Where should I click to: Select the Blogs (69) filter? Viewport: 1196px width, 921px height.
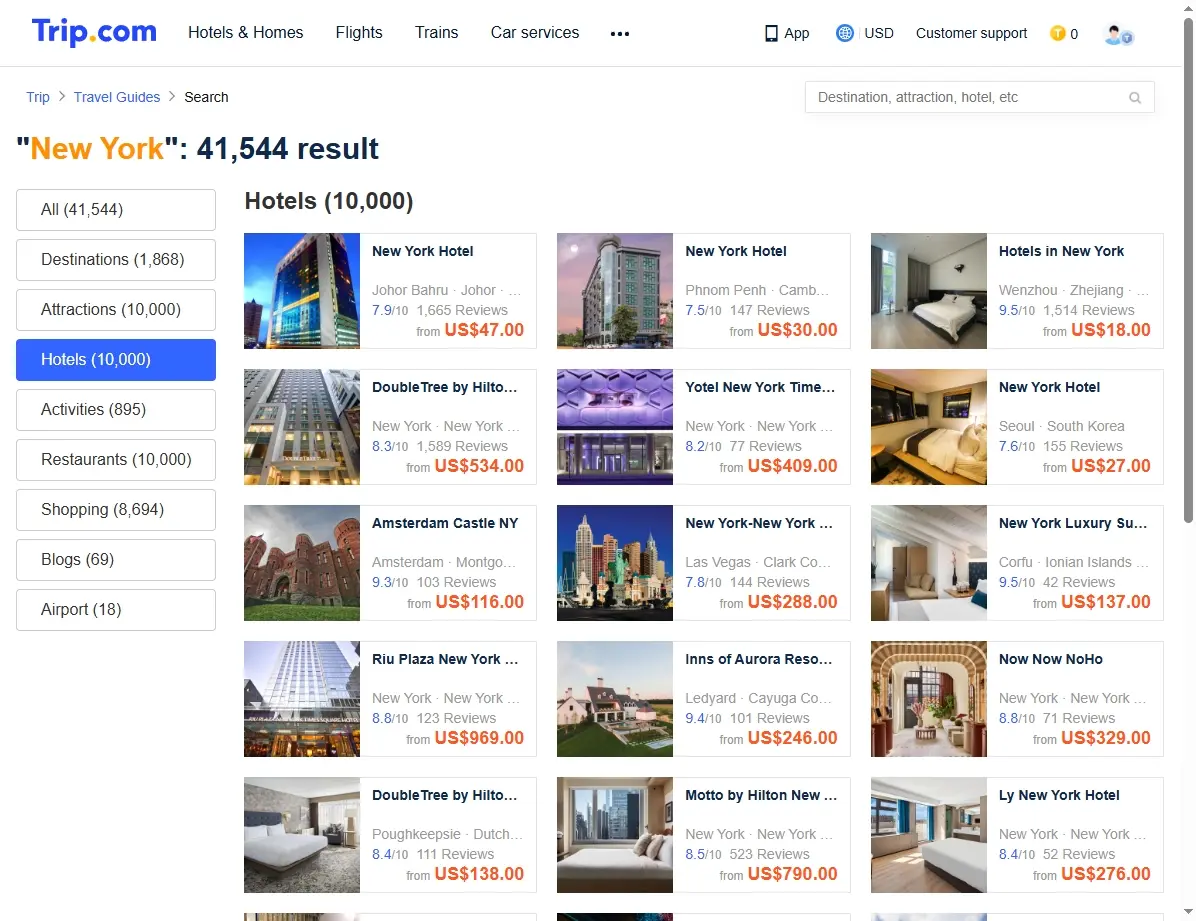116,560
